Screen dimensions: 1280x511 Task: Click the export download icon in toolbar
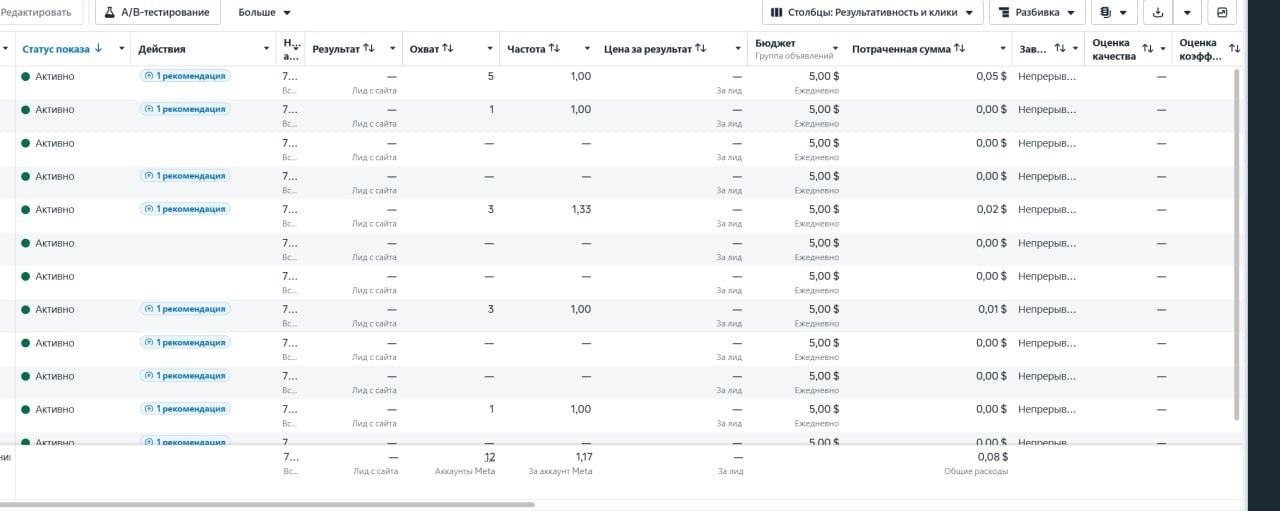(x=1158, y=12)
